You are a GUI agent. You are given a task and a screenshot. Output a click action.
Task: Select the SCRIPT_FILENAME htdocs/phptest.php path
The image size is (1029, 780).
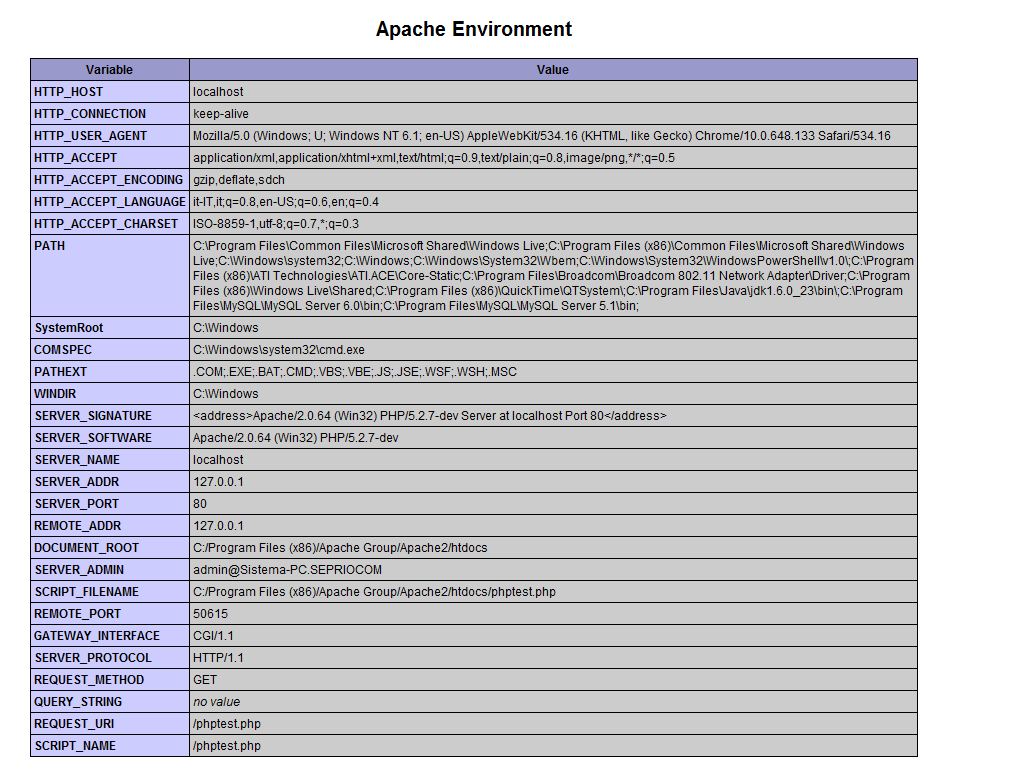point(374,592)
